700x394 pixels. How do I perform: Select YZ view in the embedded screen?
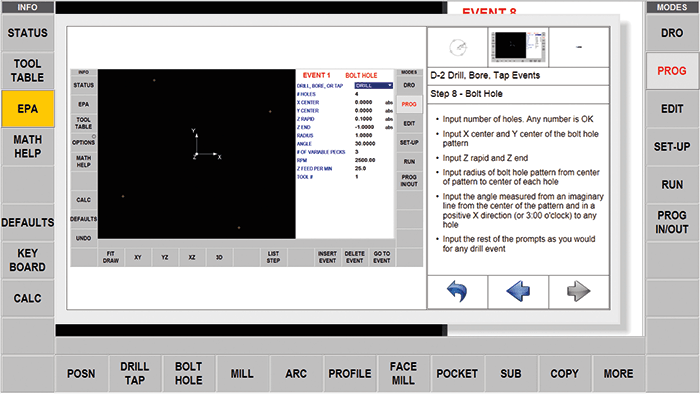pyautogui.click(x=165, y=257)
